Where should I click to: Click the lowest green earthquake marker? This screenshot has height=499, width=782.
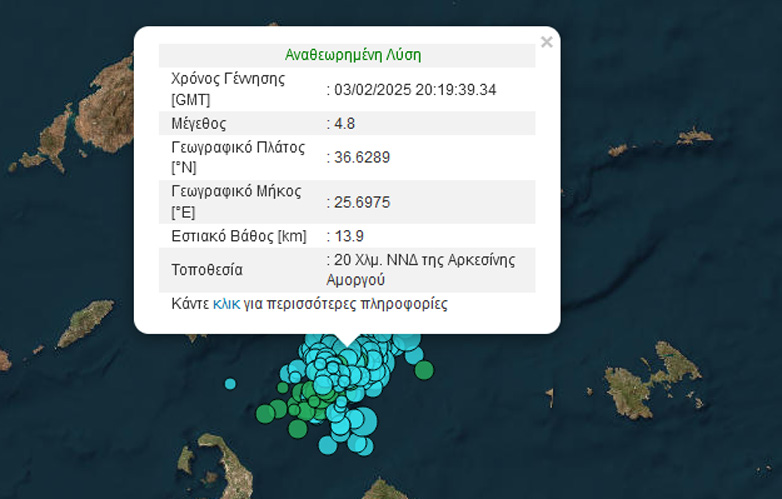pos(297,429)
